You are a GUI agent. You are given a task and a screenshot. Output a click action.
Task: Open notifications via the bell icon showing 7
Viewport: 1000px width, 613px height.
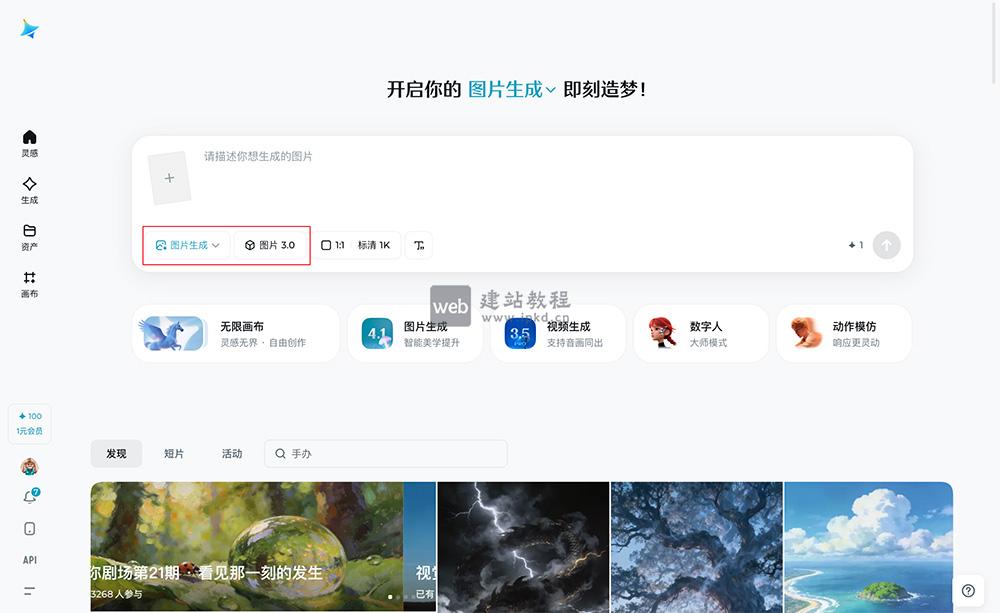pyautogui.click(x=29, y=496)
